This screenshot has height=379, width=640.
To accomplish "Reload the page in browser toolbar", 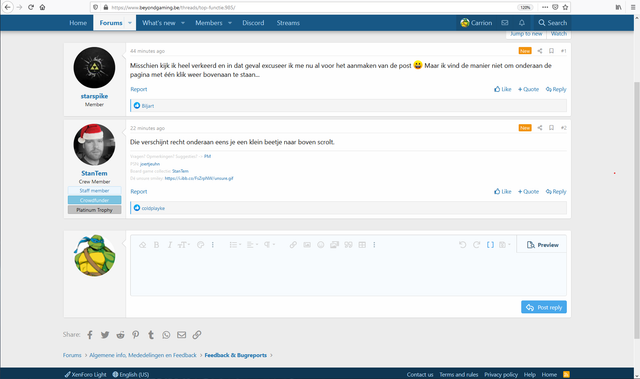I will click(x=31, y=7).
